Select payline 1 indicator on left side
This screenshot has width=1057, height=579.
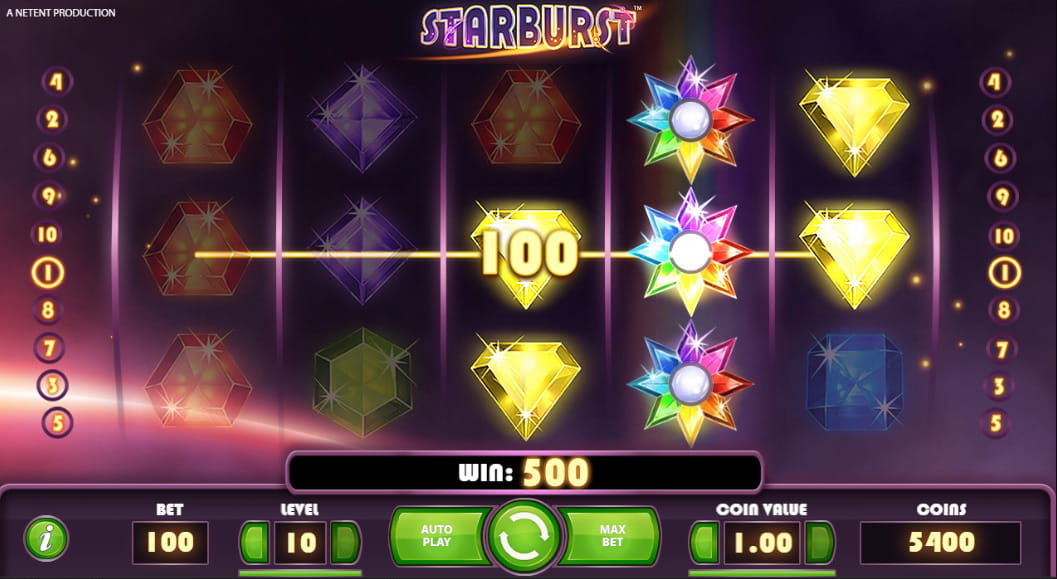(48, 273)
